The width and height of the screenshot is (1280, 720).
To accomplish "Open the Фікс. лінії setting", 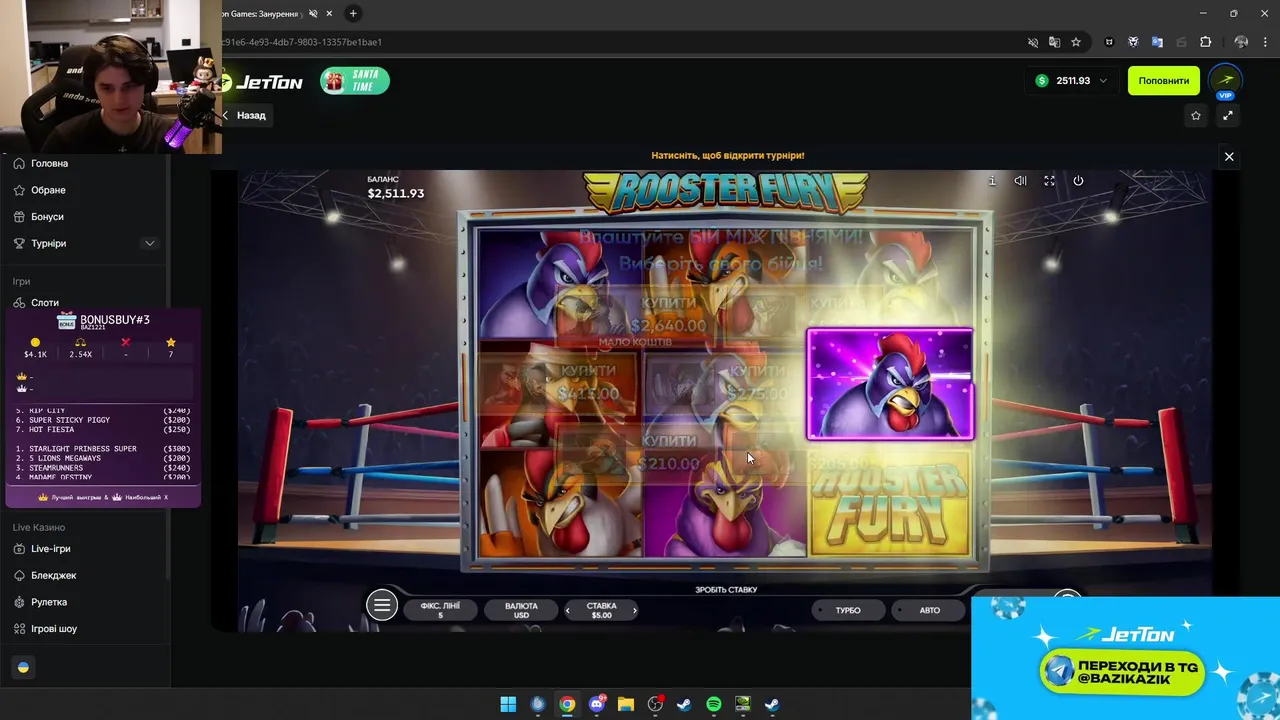I will click(440, 610).
